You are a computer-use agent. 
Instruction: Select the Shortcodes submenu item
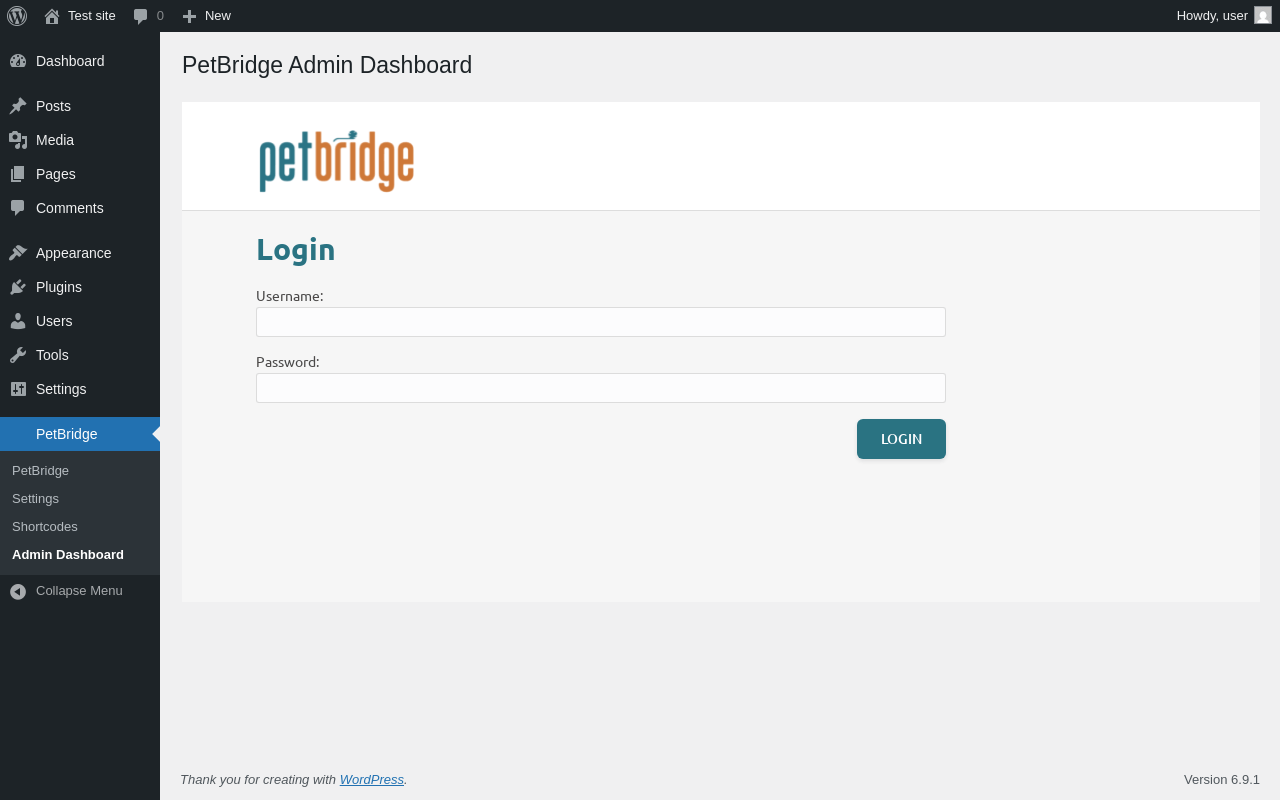pyautogui.click(x=45, y=526)
